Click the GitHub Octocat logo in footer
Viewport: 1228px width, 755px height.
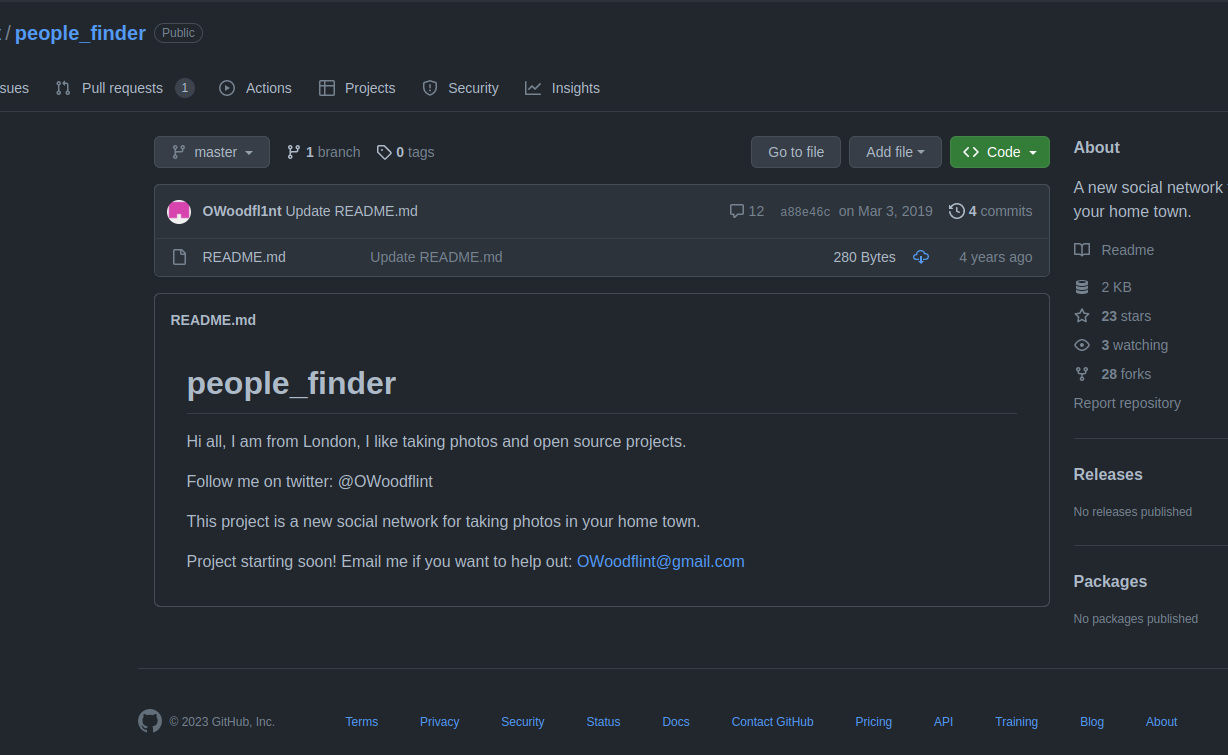tap(150, 721)
